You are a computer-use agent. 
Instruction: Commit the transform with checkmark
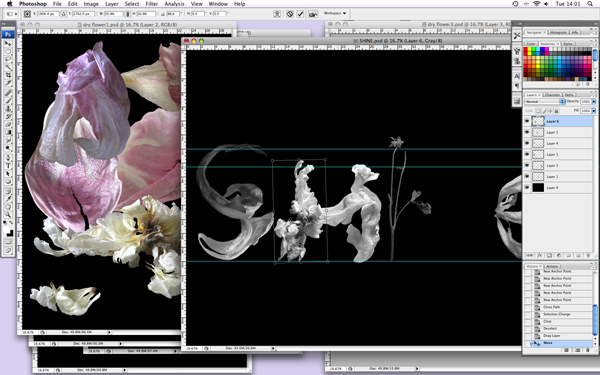pos(300,14)
